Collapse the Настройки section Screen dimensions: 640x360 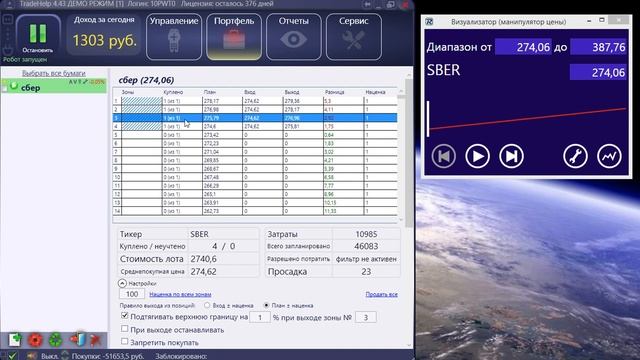click(x=122, y=283)
